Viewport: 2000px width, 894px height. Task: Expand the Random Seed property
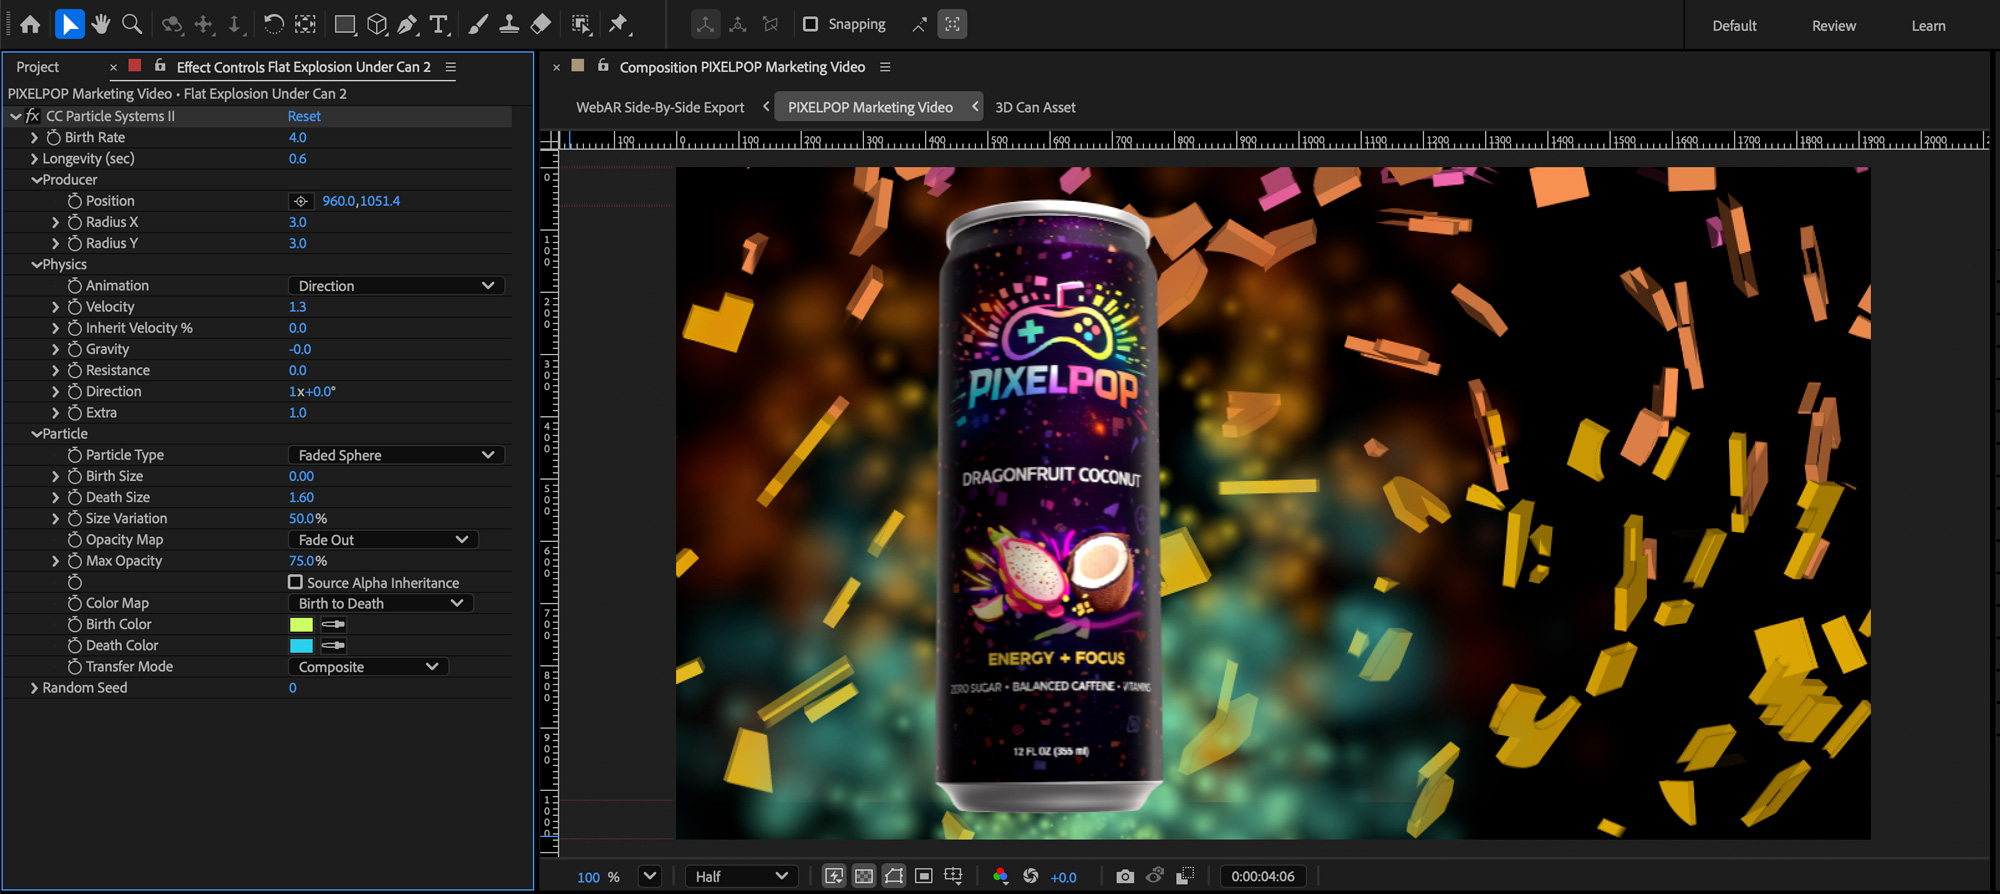(x=34, y=688)
